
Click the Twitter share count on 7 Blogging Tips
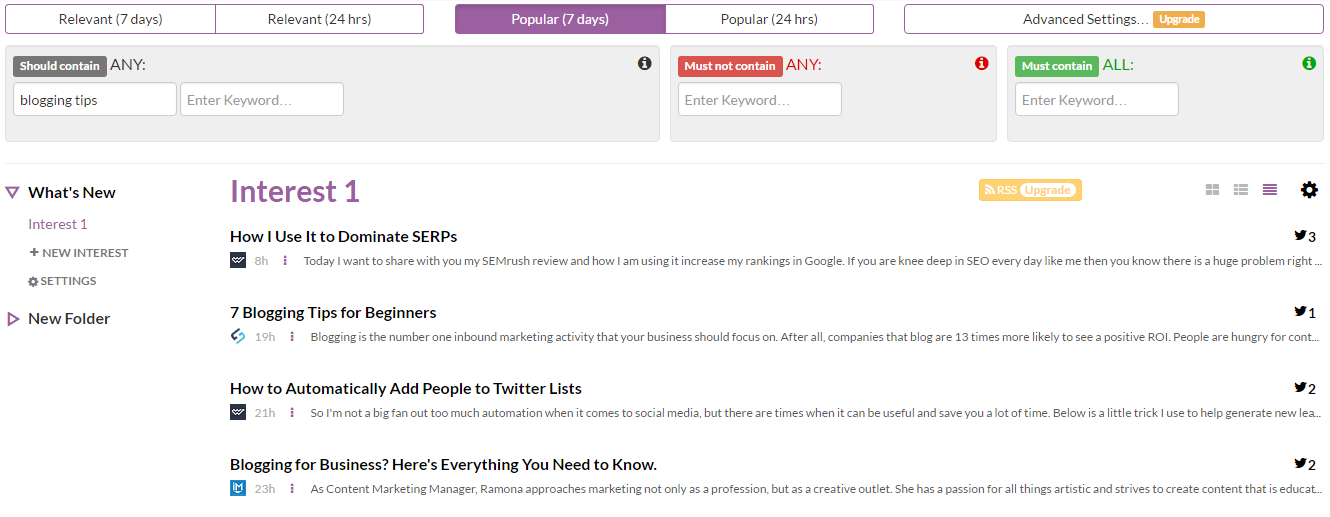pyautogui.click(x=1305, y=313)
